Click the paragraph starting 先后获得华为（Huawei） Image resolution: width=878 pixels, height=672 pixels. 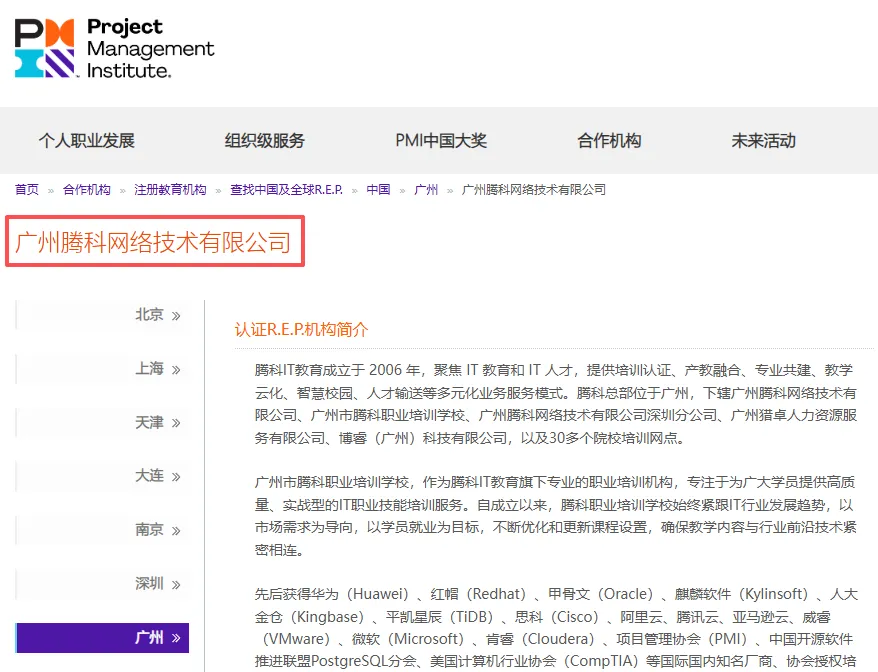(555, 628)
